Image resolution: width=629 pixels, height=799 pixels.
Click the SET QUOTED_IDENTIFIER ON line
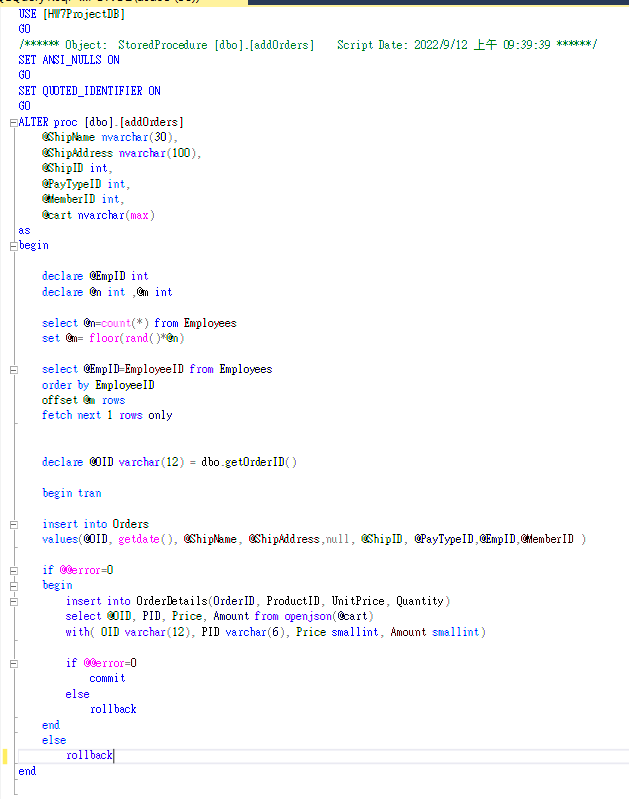pyautogui.click(x=89, y=91)
